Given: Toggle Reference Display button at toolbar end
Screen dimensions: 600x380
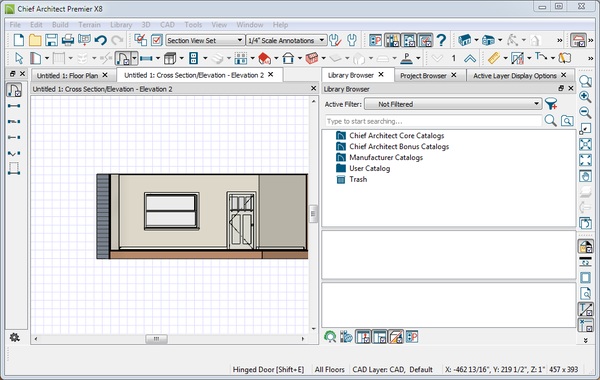Looking at the screenshot, I should point(579,40).
